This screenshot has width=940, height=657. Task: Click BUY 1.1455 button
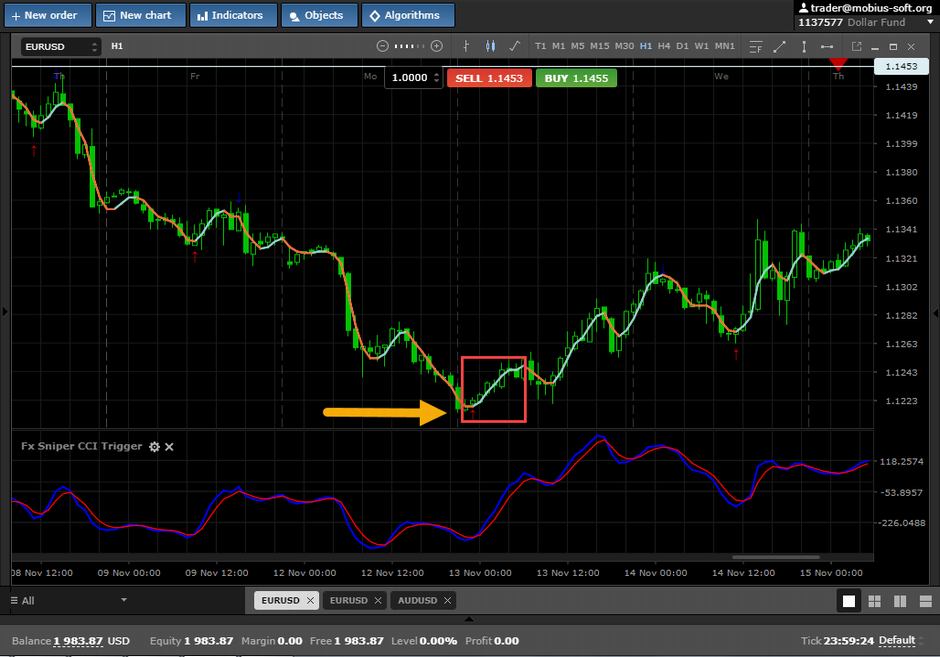[x=576, y=78]
